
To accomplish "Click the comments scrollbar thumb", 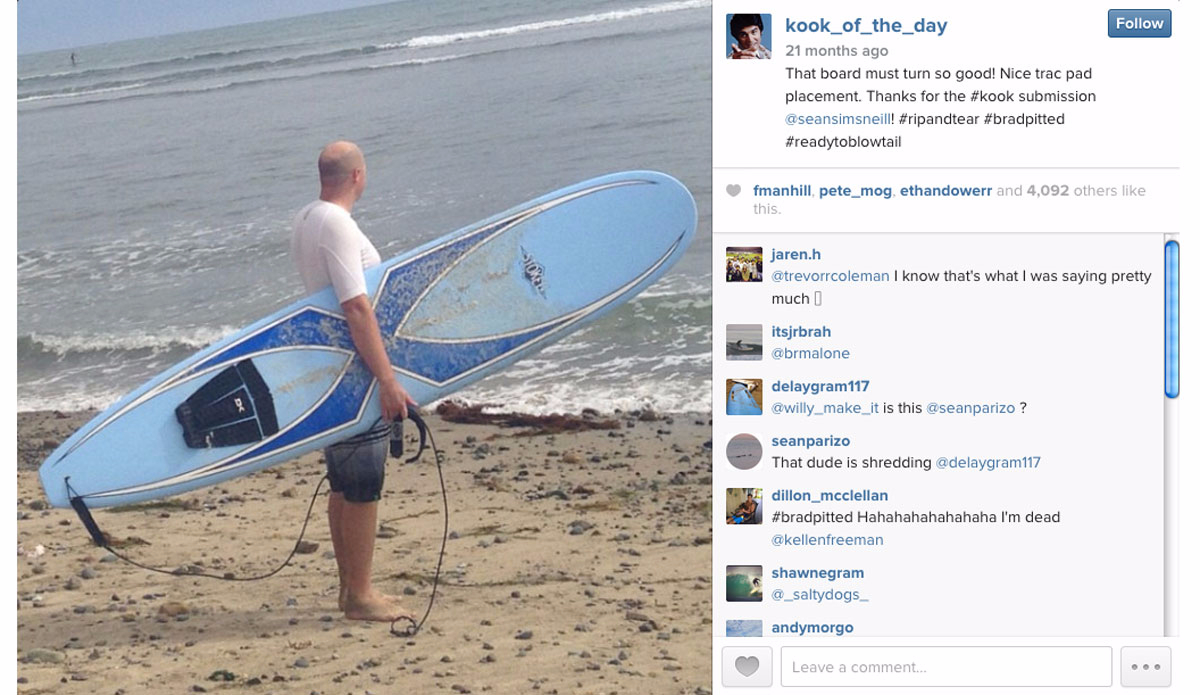I will pos(1172,320).
